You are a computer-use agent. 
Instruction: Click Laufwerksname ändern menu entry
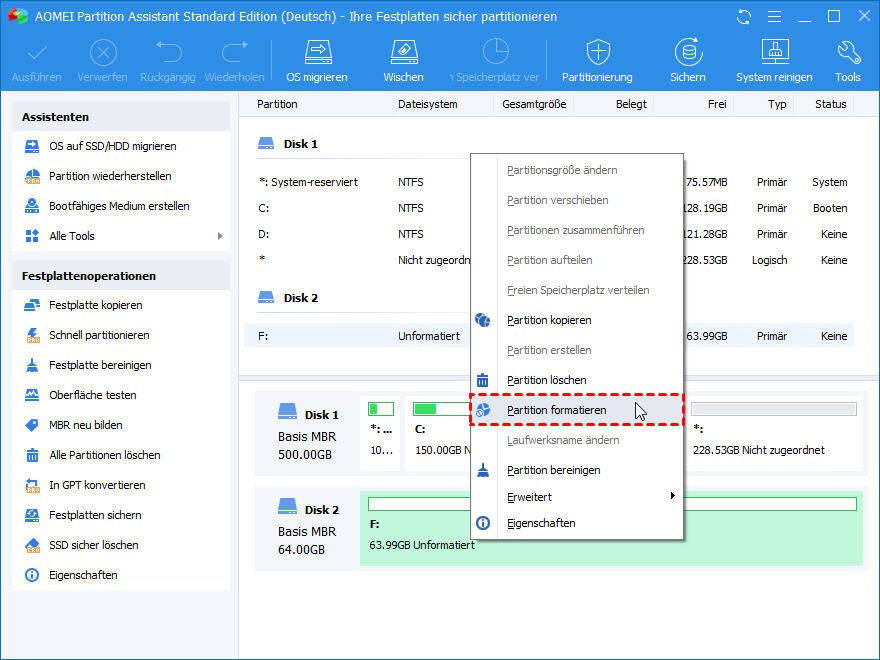click(576, 441)
